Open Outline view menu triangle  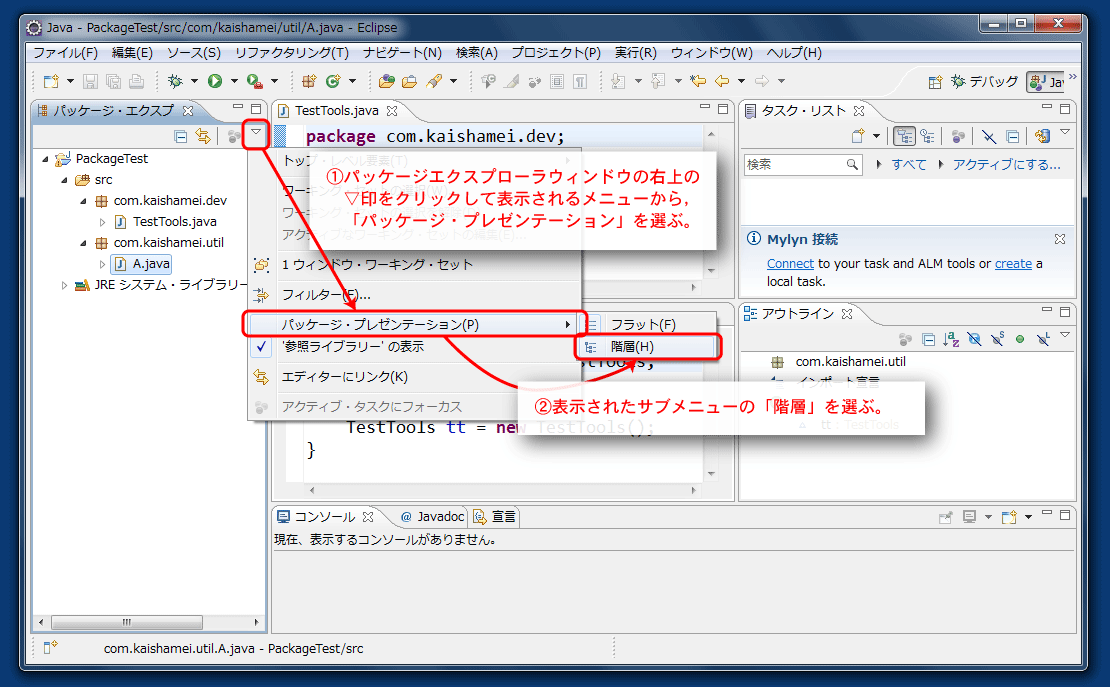point(1065,335)
